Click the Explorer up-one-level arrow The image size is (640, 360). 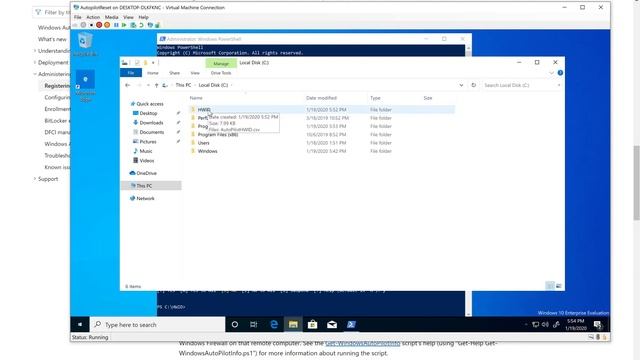point(156,85)
